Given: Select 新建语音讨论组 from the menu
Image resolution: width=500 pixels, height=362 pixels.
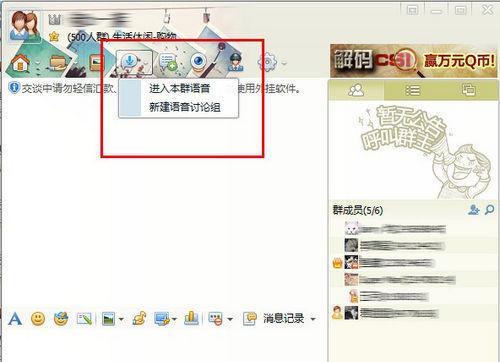Looking at the screenshot, I should pyautogui.click(x=185, y=107).
